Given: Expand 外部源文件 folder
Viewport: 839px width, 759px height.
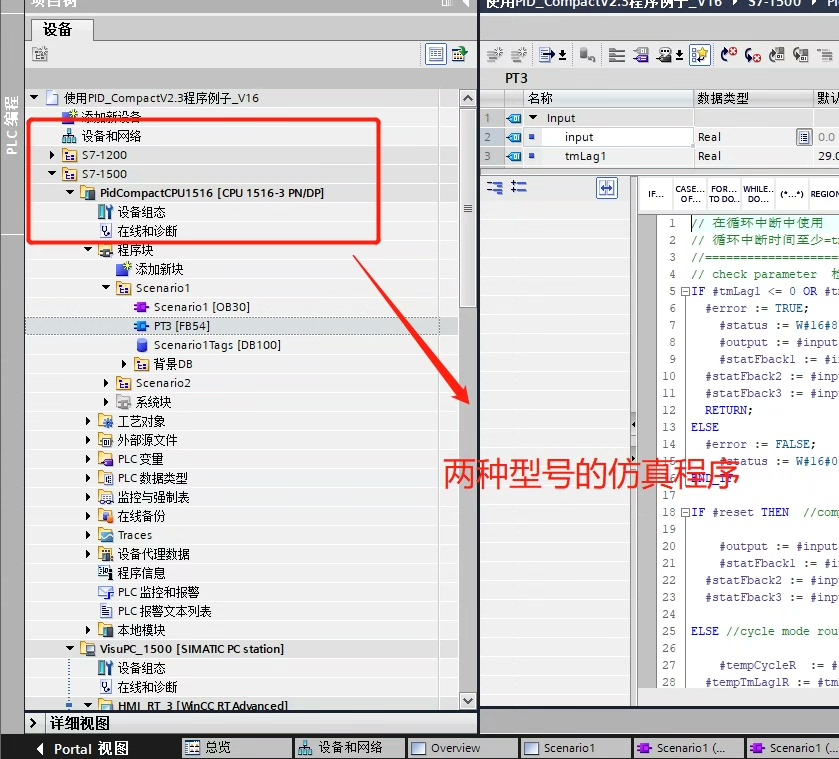Looking at the screenshot, I should (88, 440).
